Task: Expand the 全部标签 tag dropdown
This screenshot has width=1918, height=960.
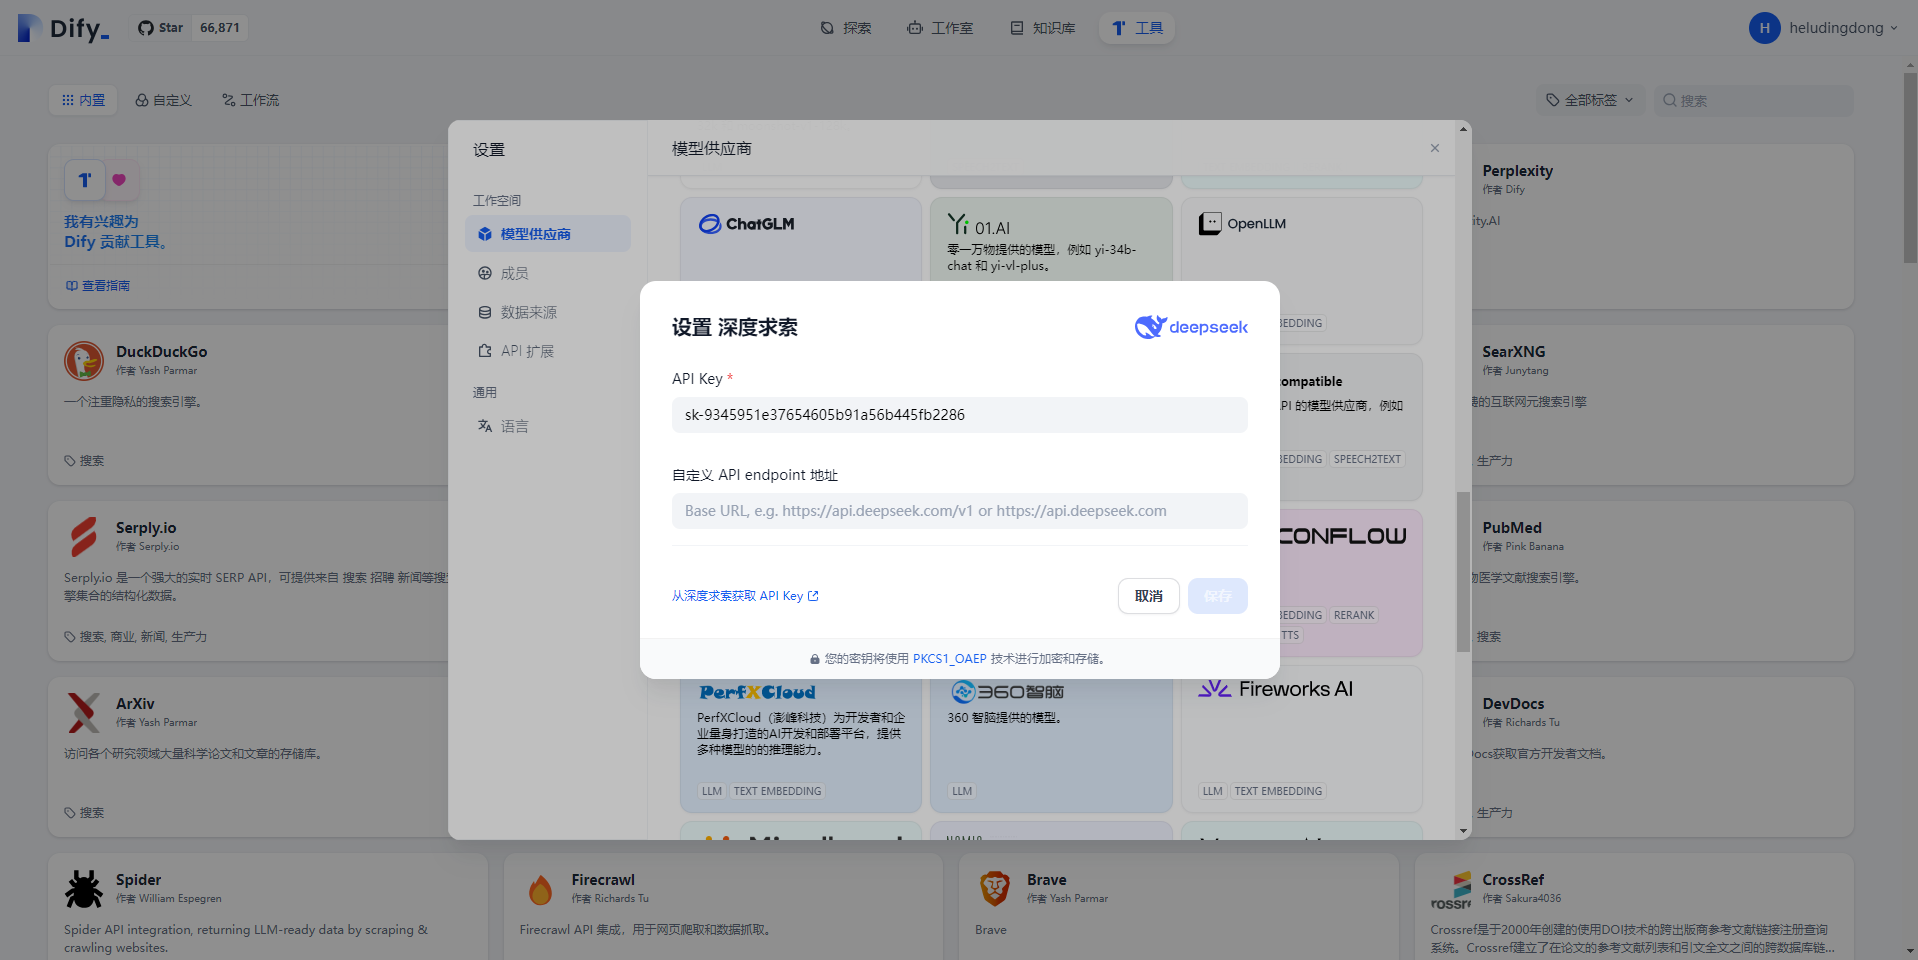Action: coord(1590,100)
